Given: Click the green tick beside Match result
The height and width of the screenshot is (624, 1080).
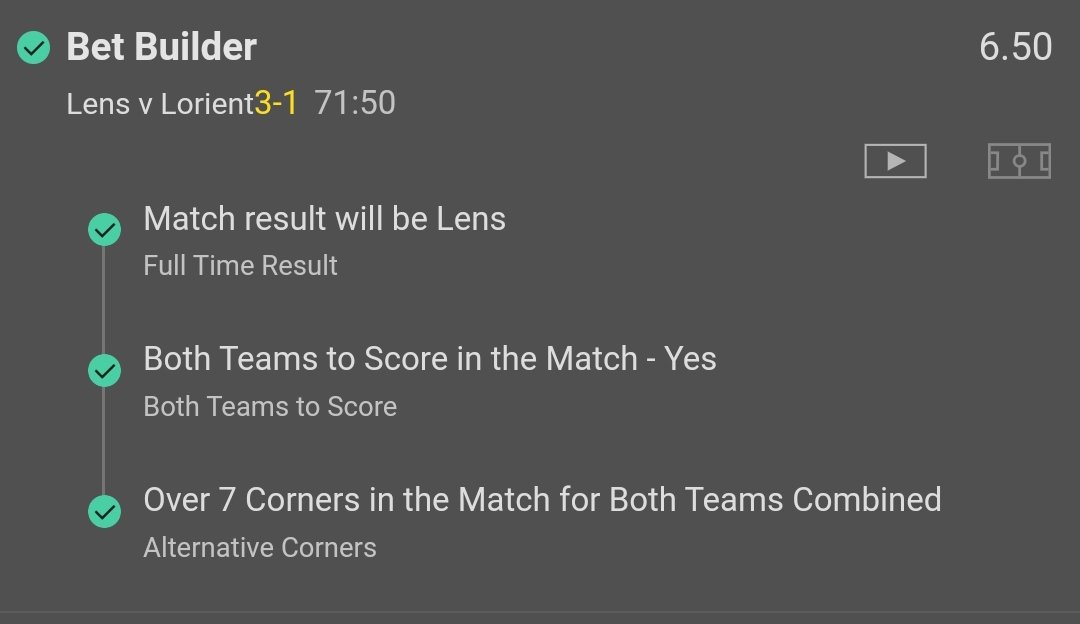Looking at the screenshot, I should [104, 230].
